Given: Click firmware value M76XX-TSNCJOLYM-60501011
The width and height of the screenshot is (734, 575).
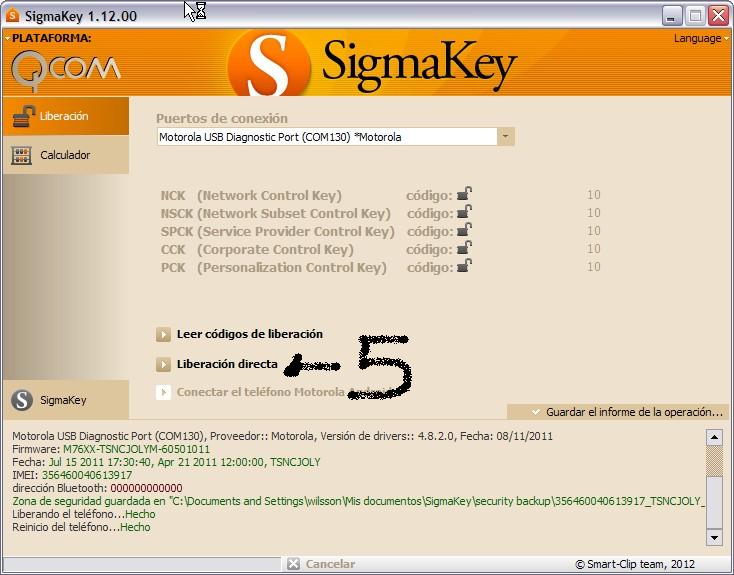Looking at the screenshot, I should [x=136, y=449].
